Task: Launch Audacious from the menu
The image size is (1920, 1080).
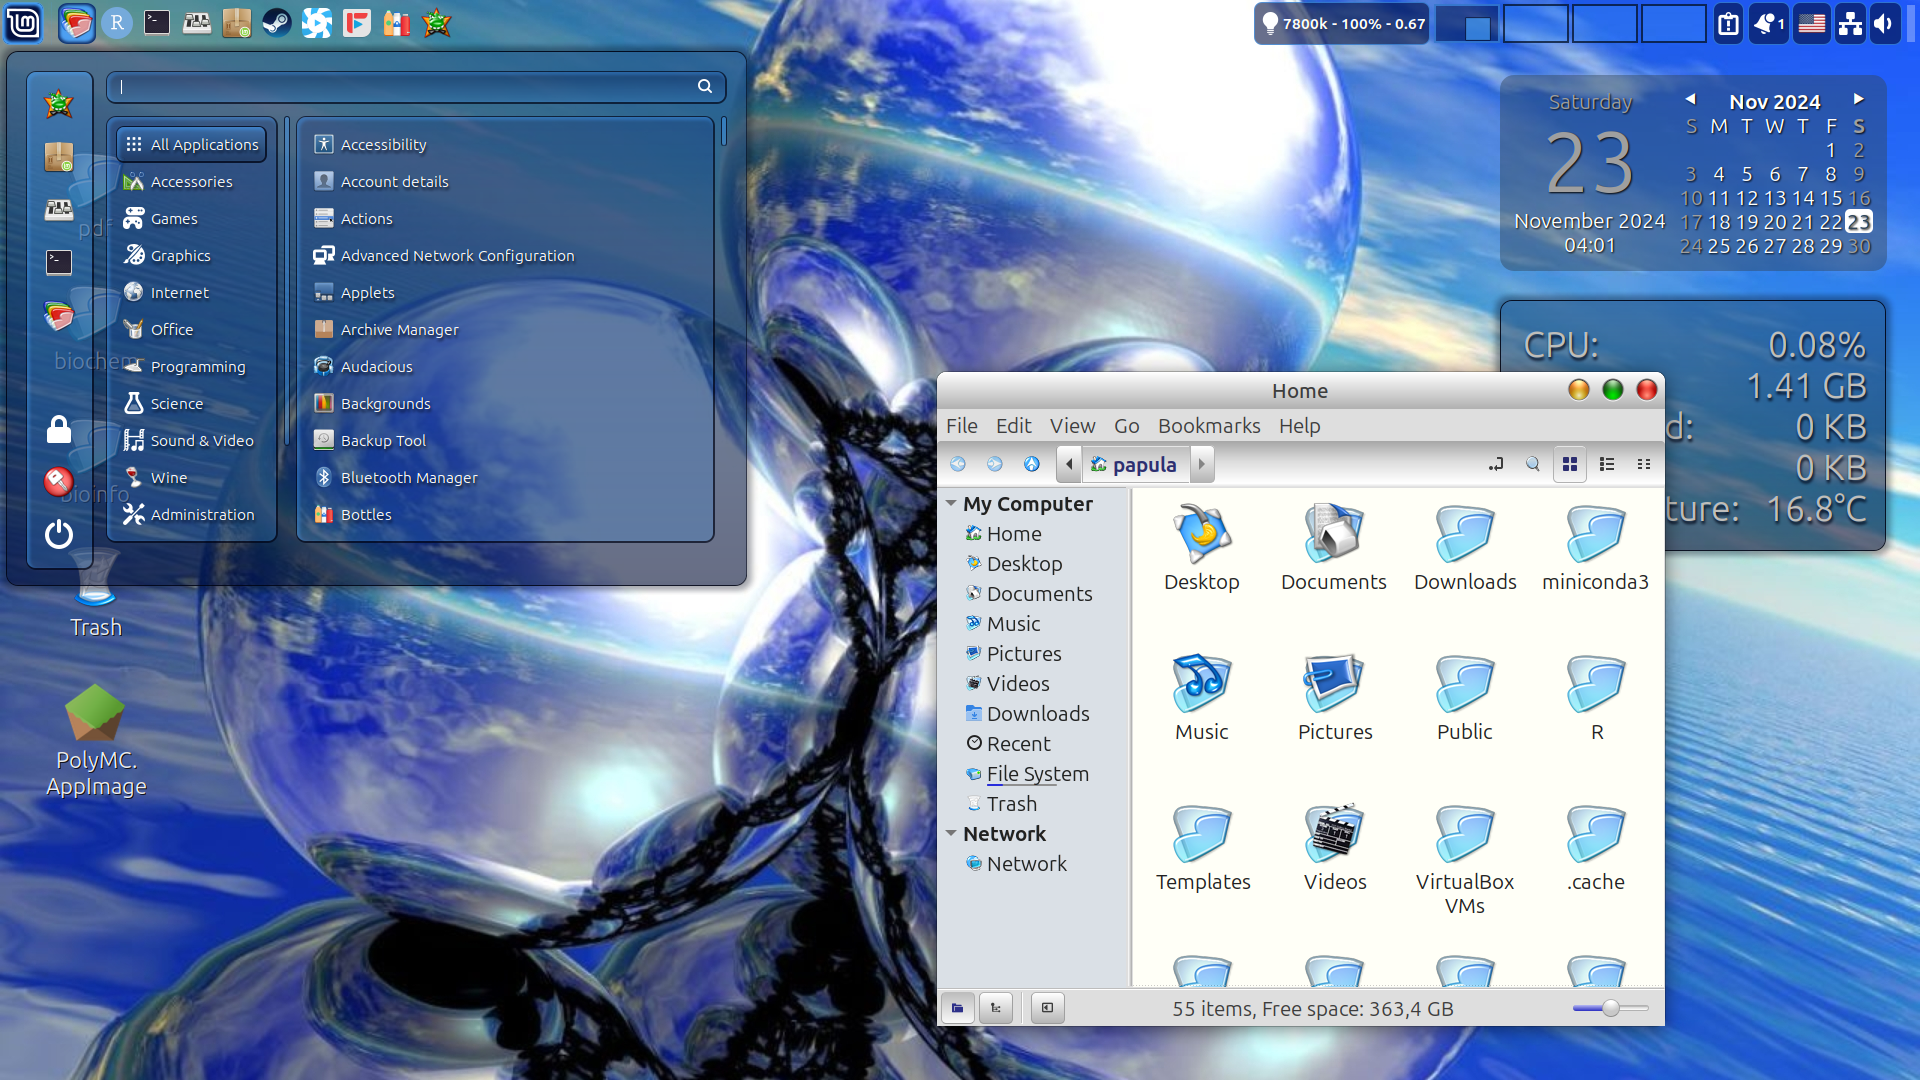Action: point(505,366)
